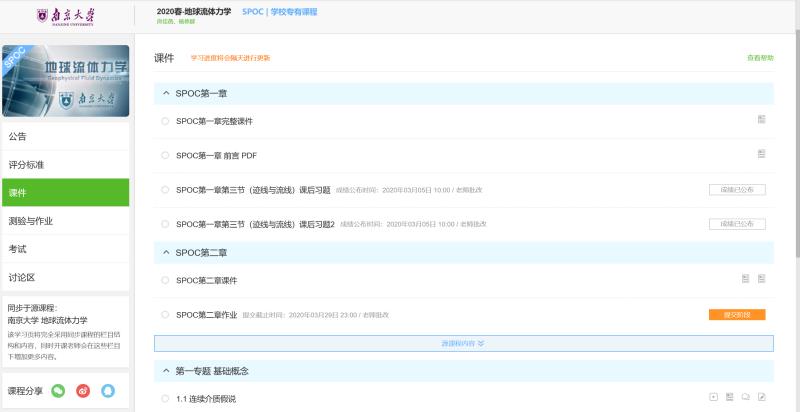Viewport: 800px width, 412px height.
Task: Share the course via WeChat icon
Action: [x=58, y=391]
